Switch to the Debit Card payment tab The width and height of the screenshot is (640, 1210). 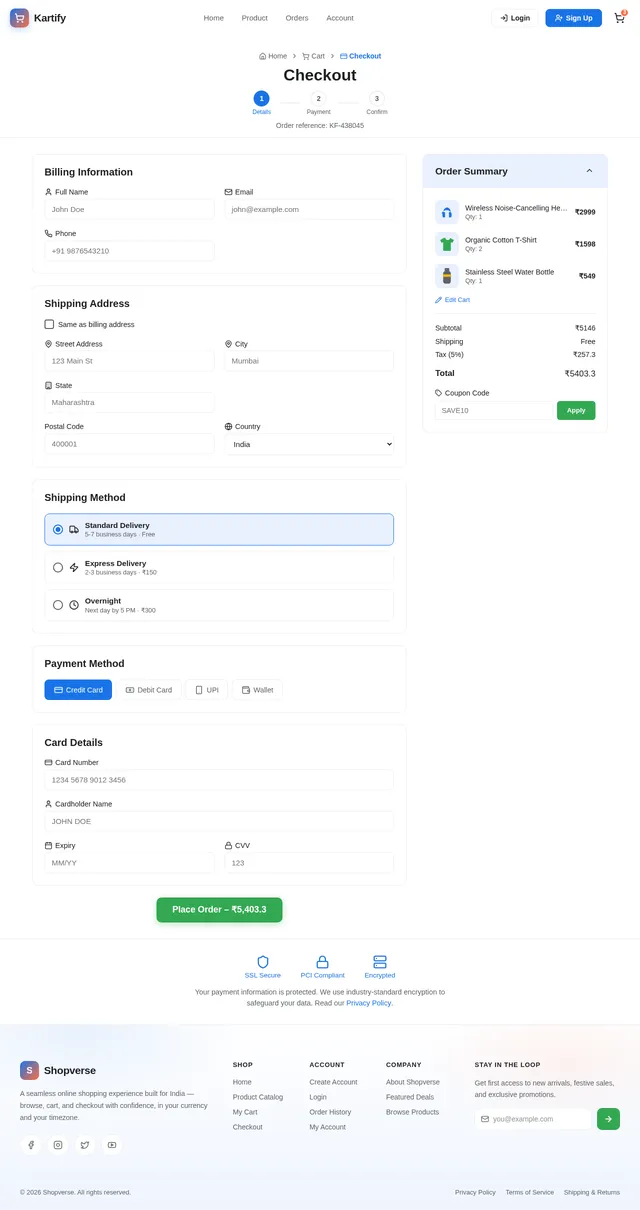[x=149, y=690]
